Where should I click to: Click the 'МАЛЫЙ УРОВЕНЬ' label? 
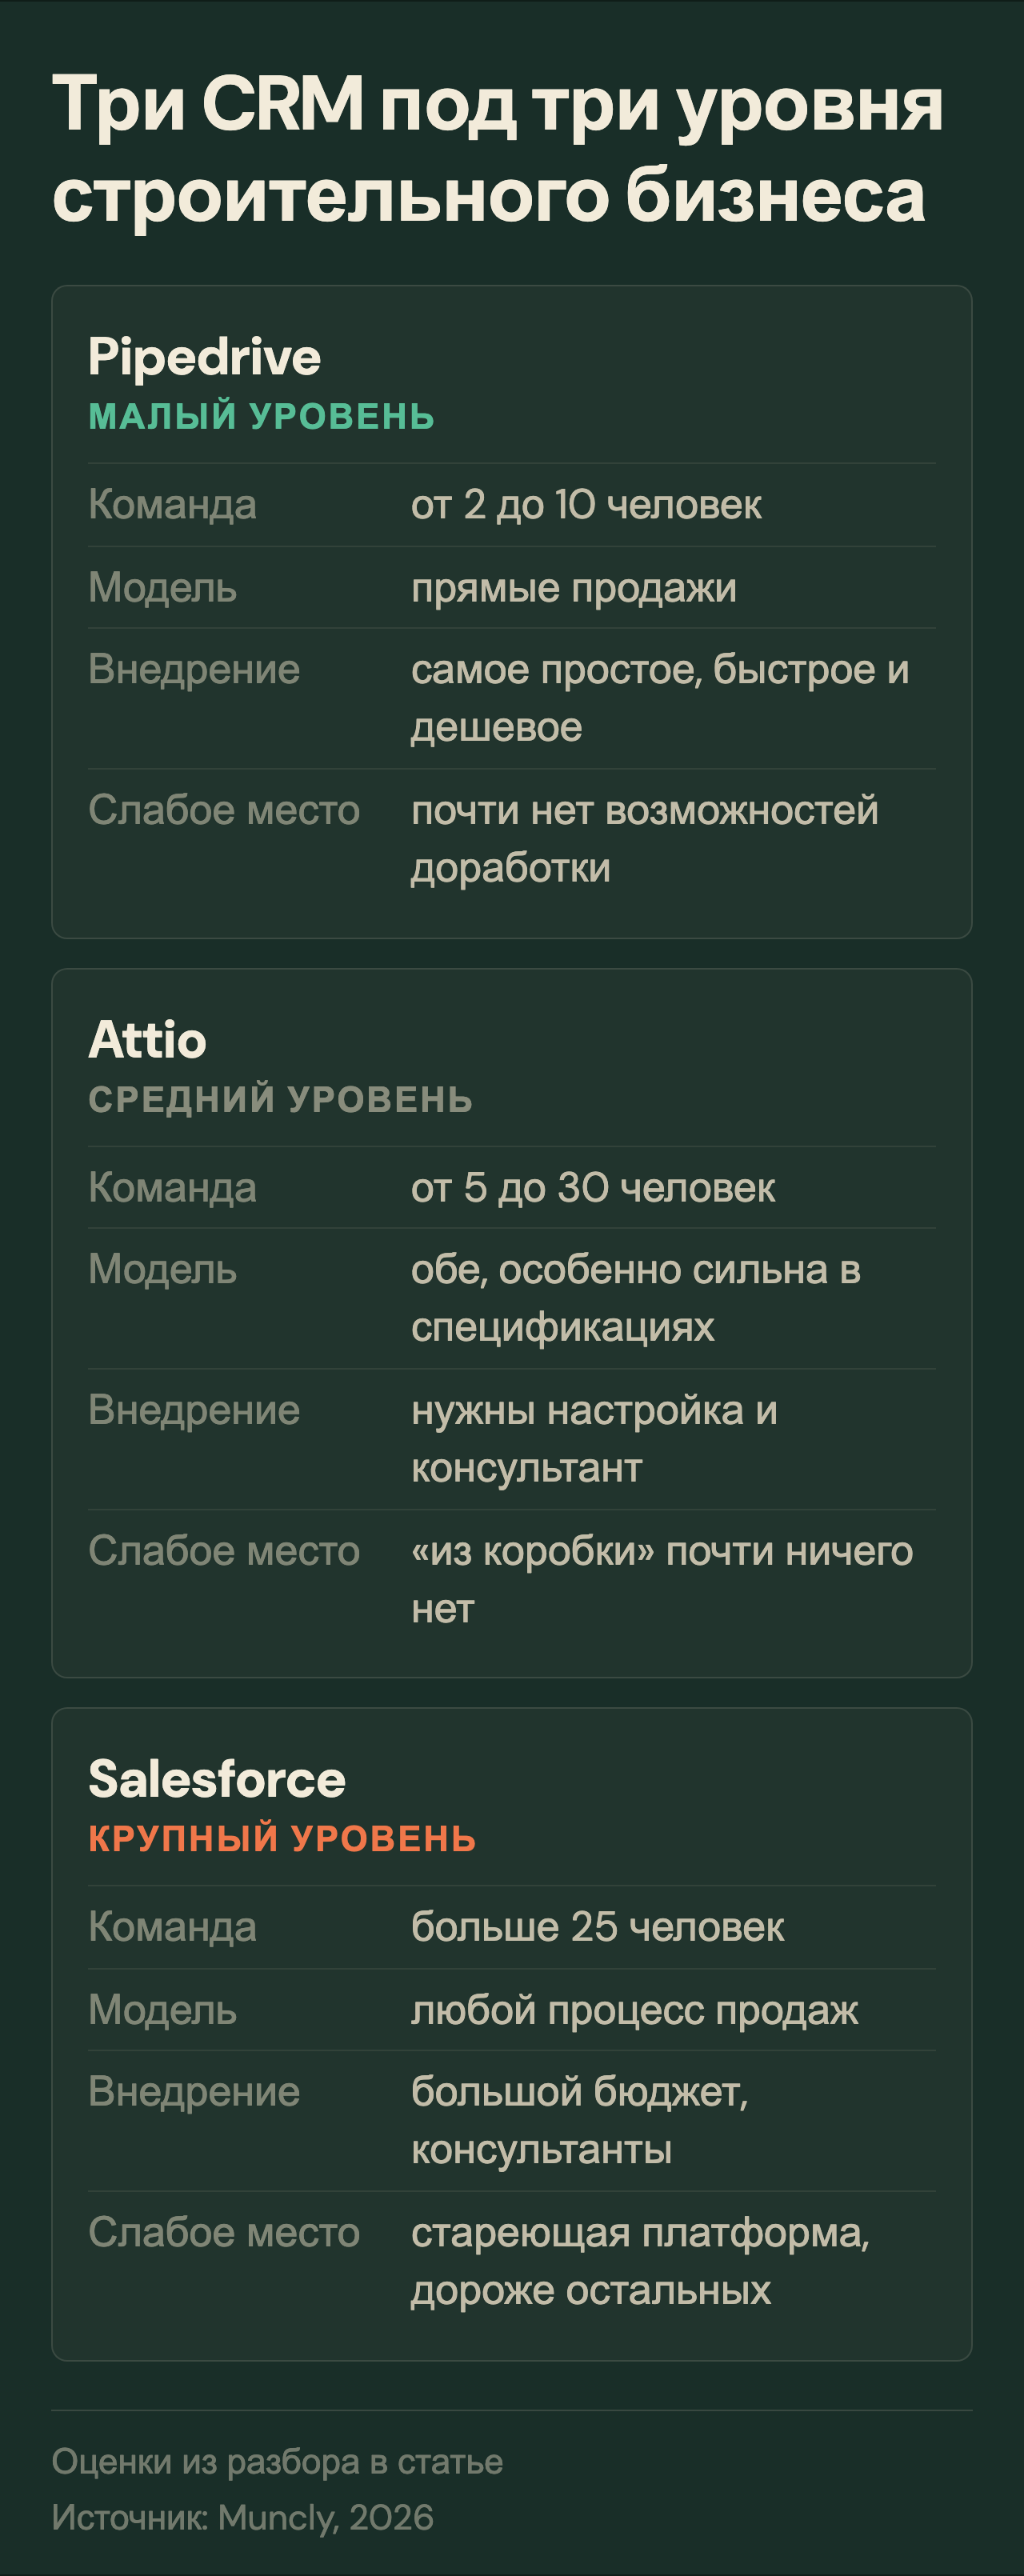point(261,416)
